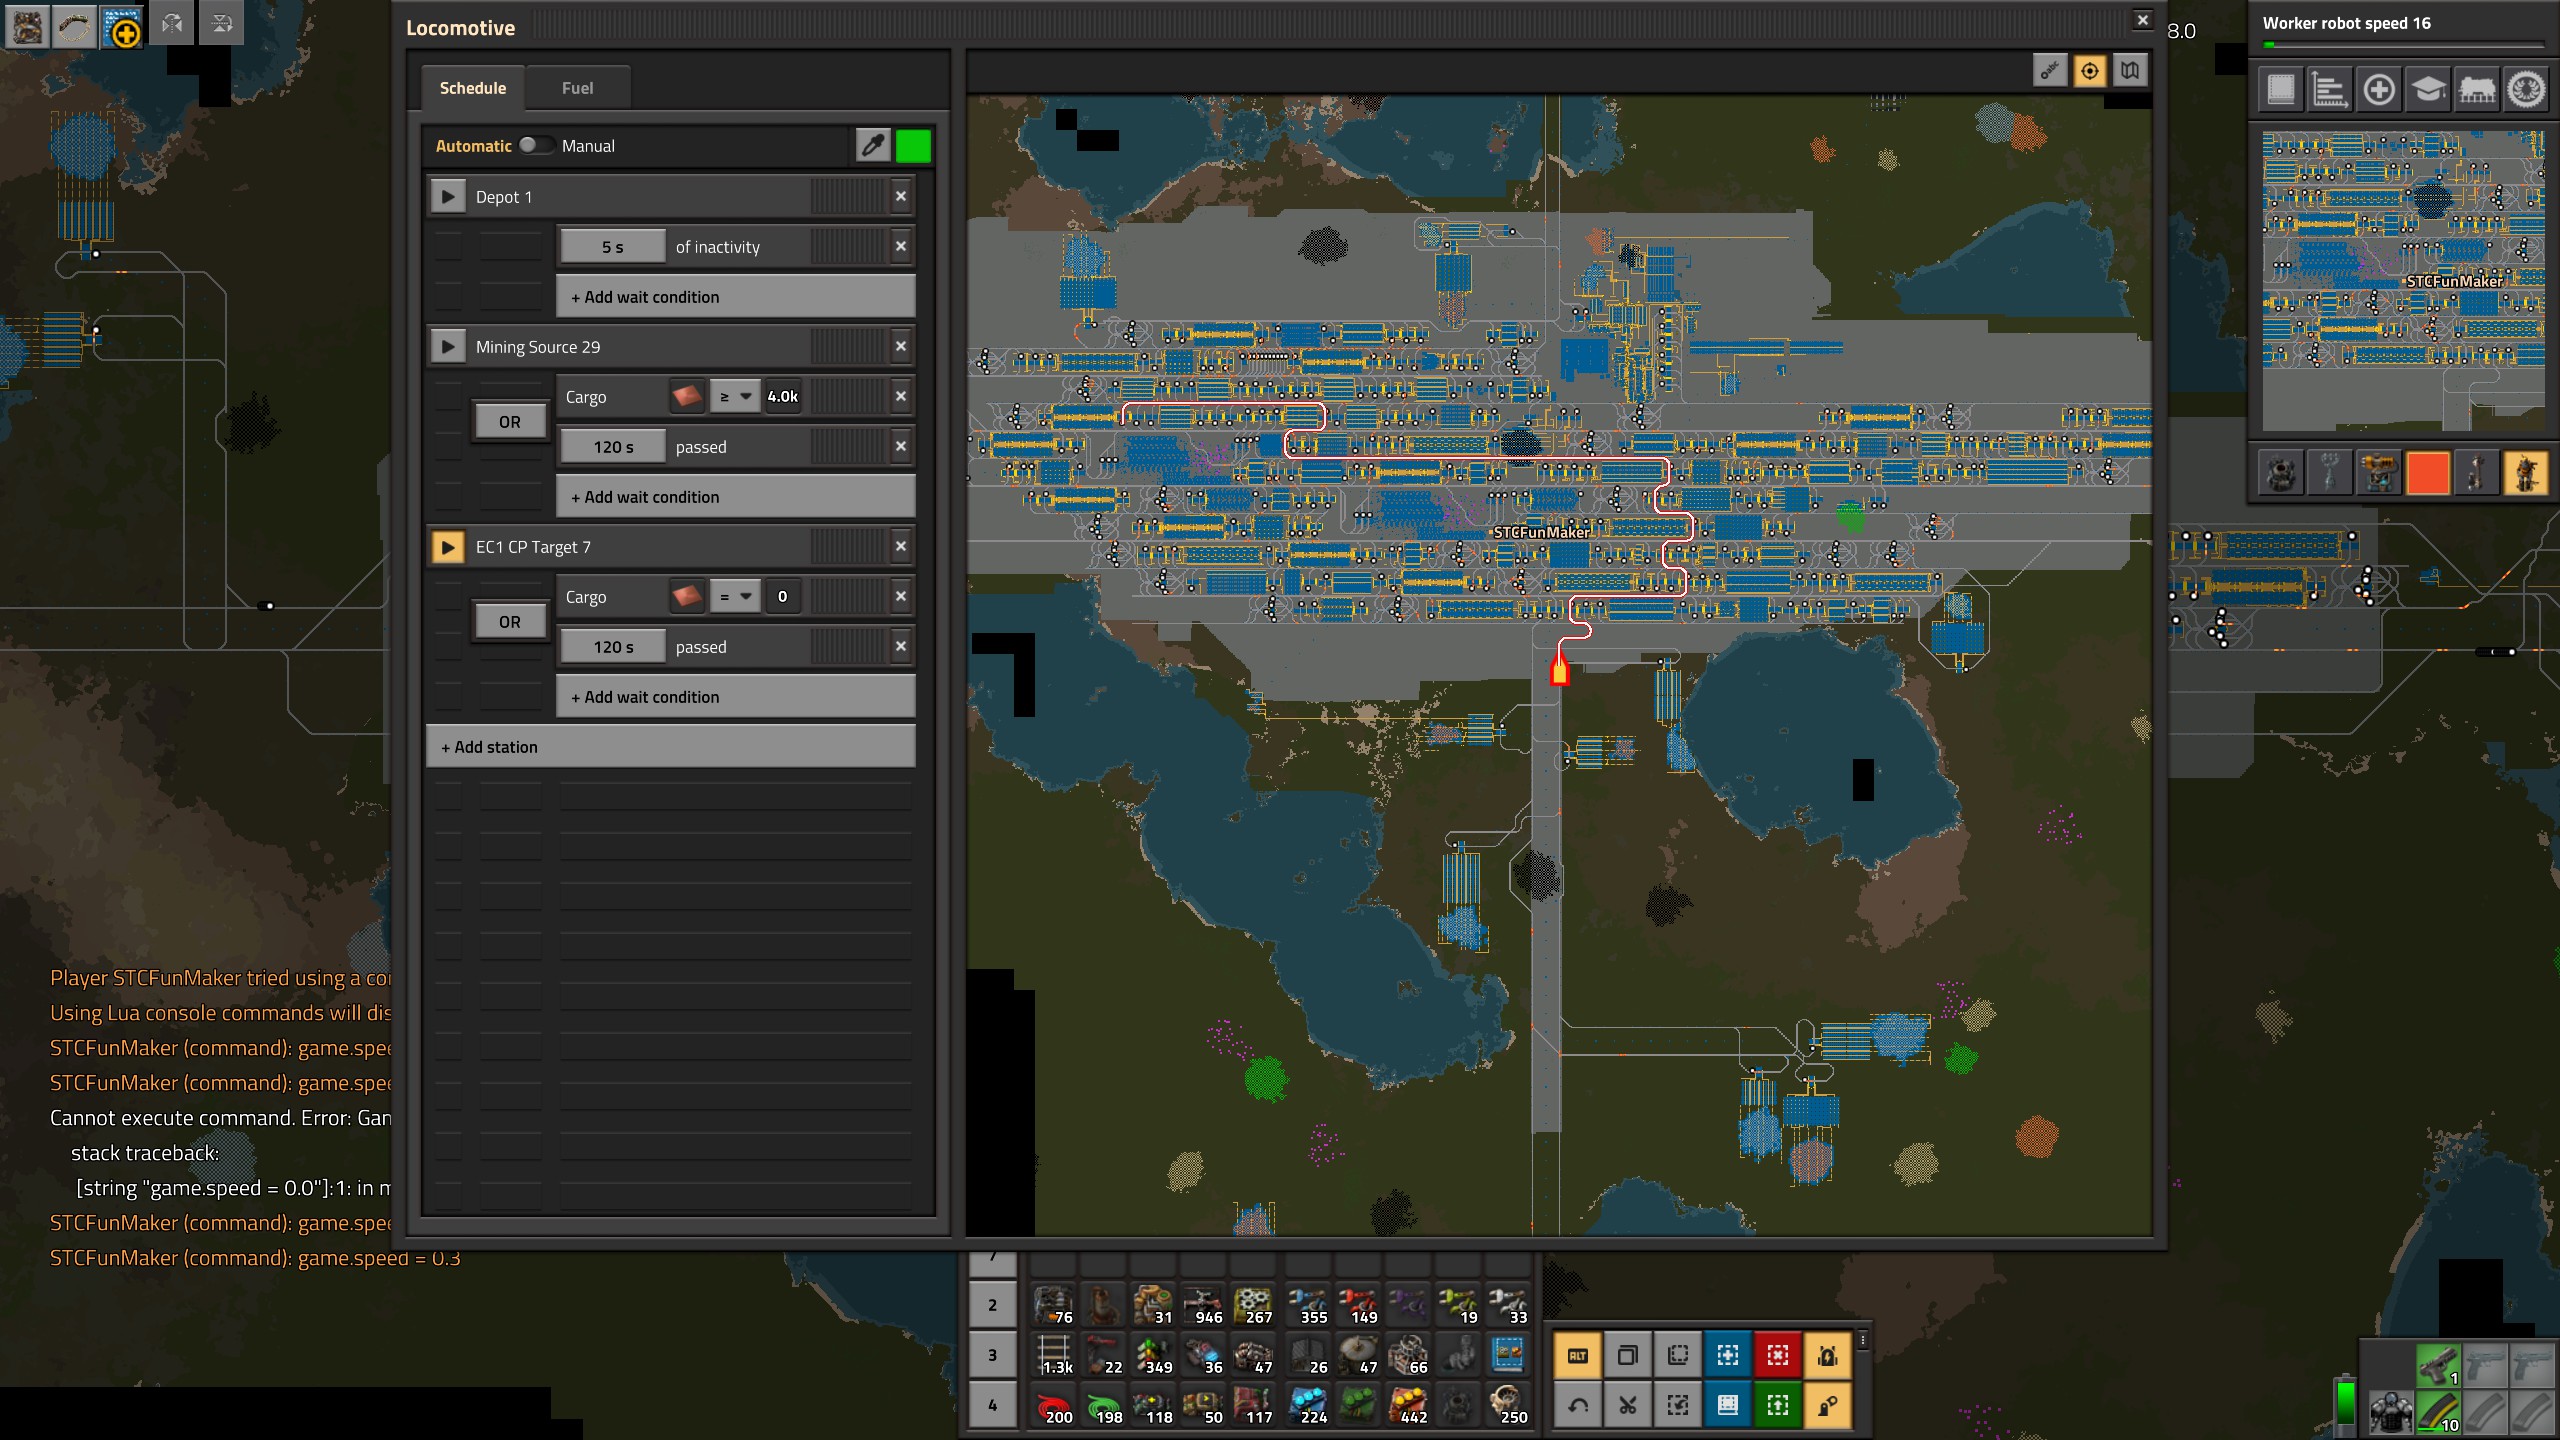Click the + Add station button

point(670,747)
